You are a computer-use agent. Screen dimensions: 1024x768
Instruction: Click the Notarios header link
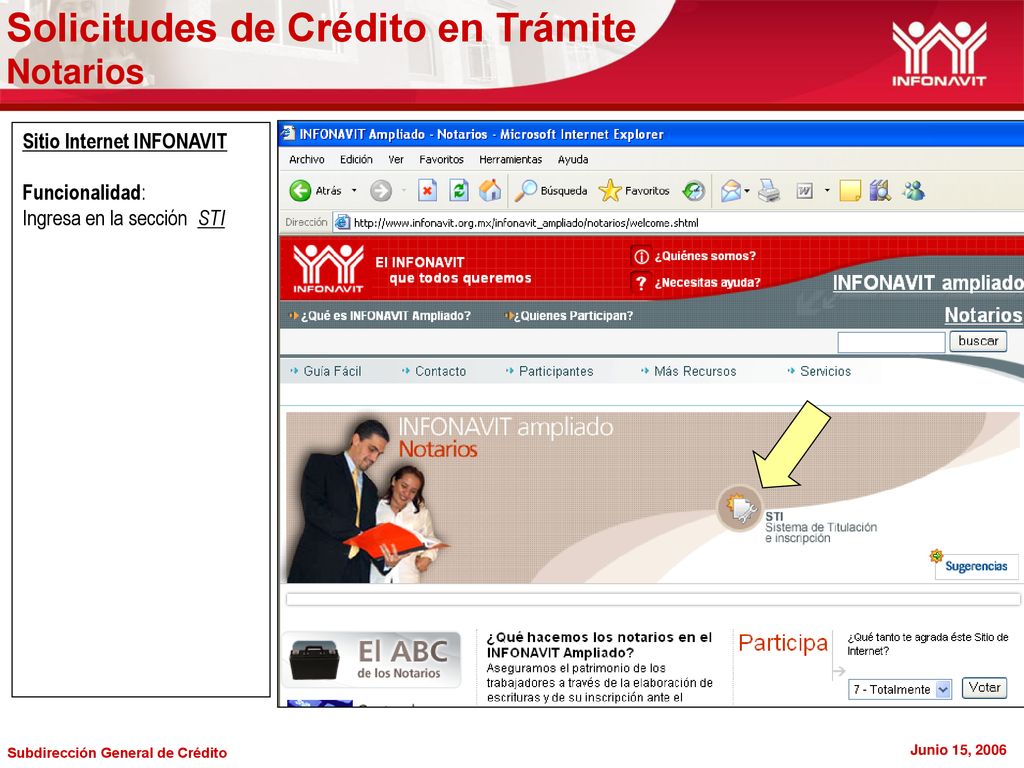click(983, 315)
